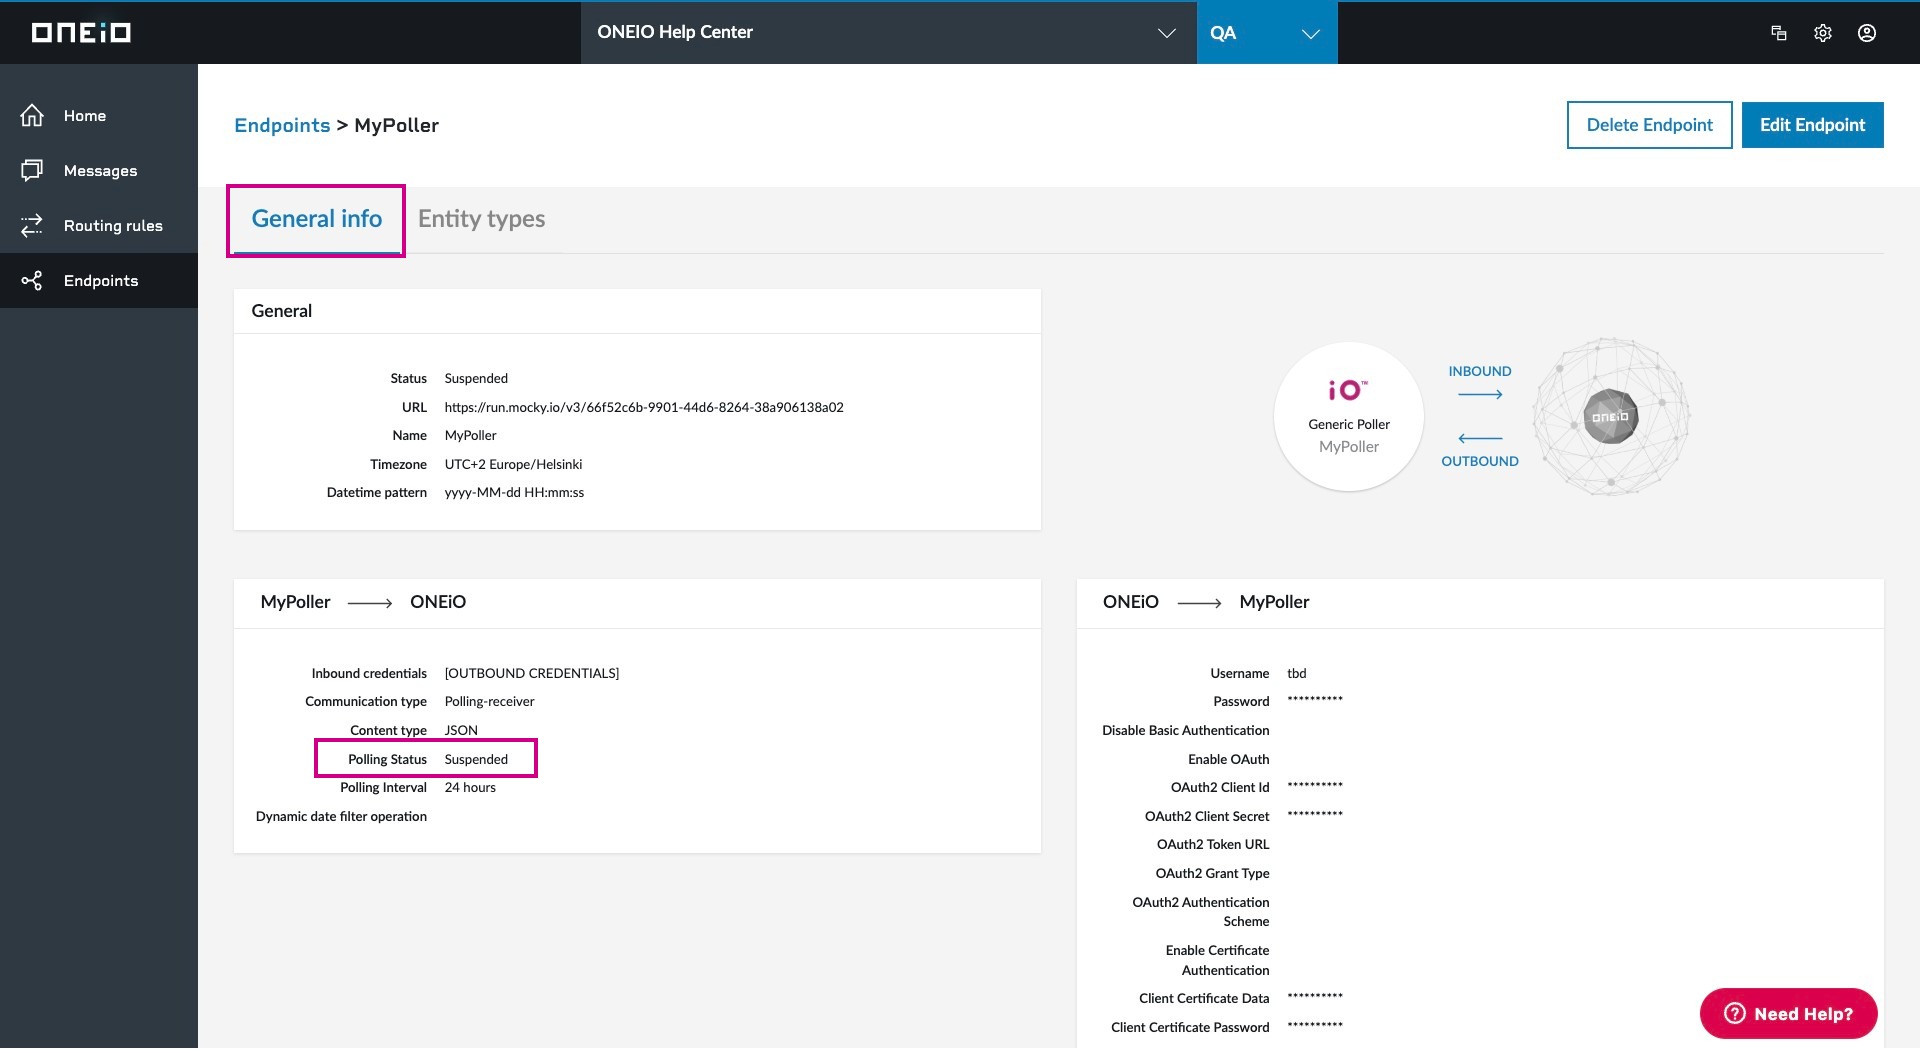Image resolution: width=1920 pixels, height=1049 pixels.
Task: Click the Generic Poller MyPoller circle
Action: pyautogui.click(x=1349, y=417)
